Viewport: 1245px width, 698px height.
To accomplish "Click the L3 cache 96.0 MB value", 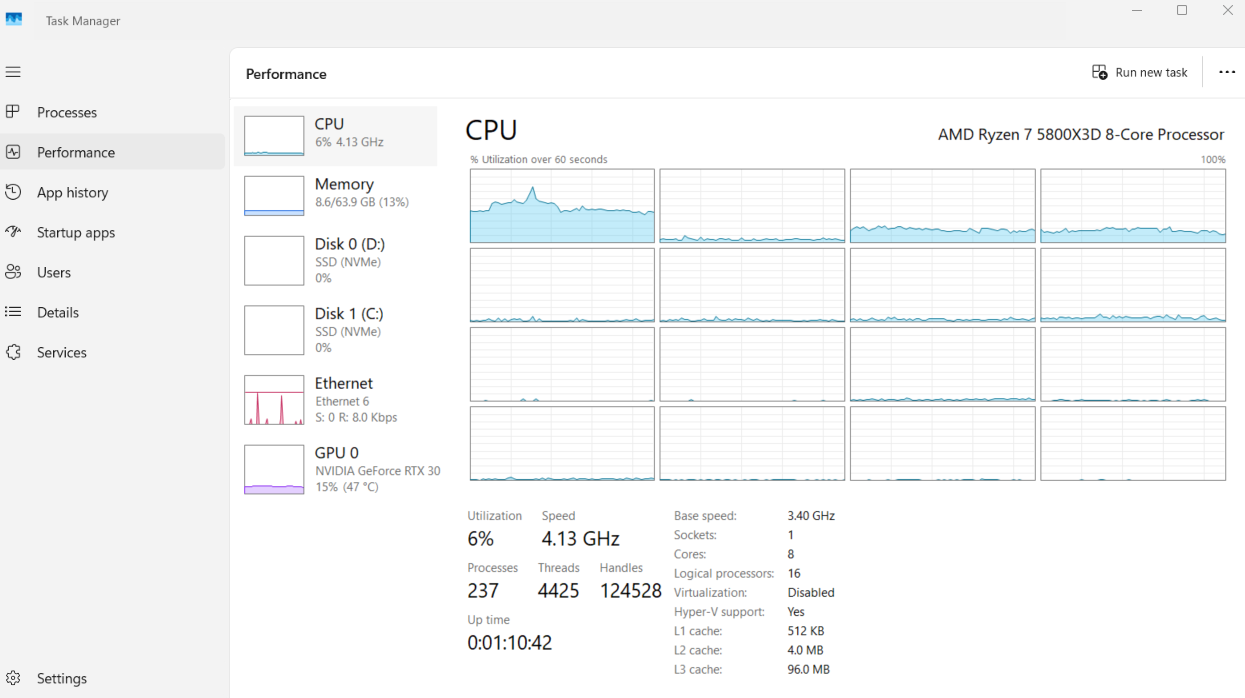I will point(809,670).
